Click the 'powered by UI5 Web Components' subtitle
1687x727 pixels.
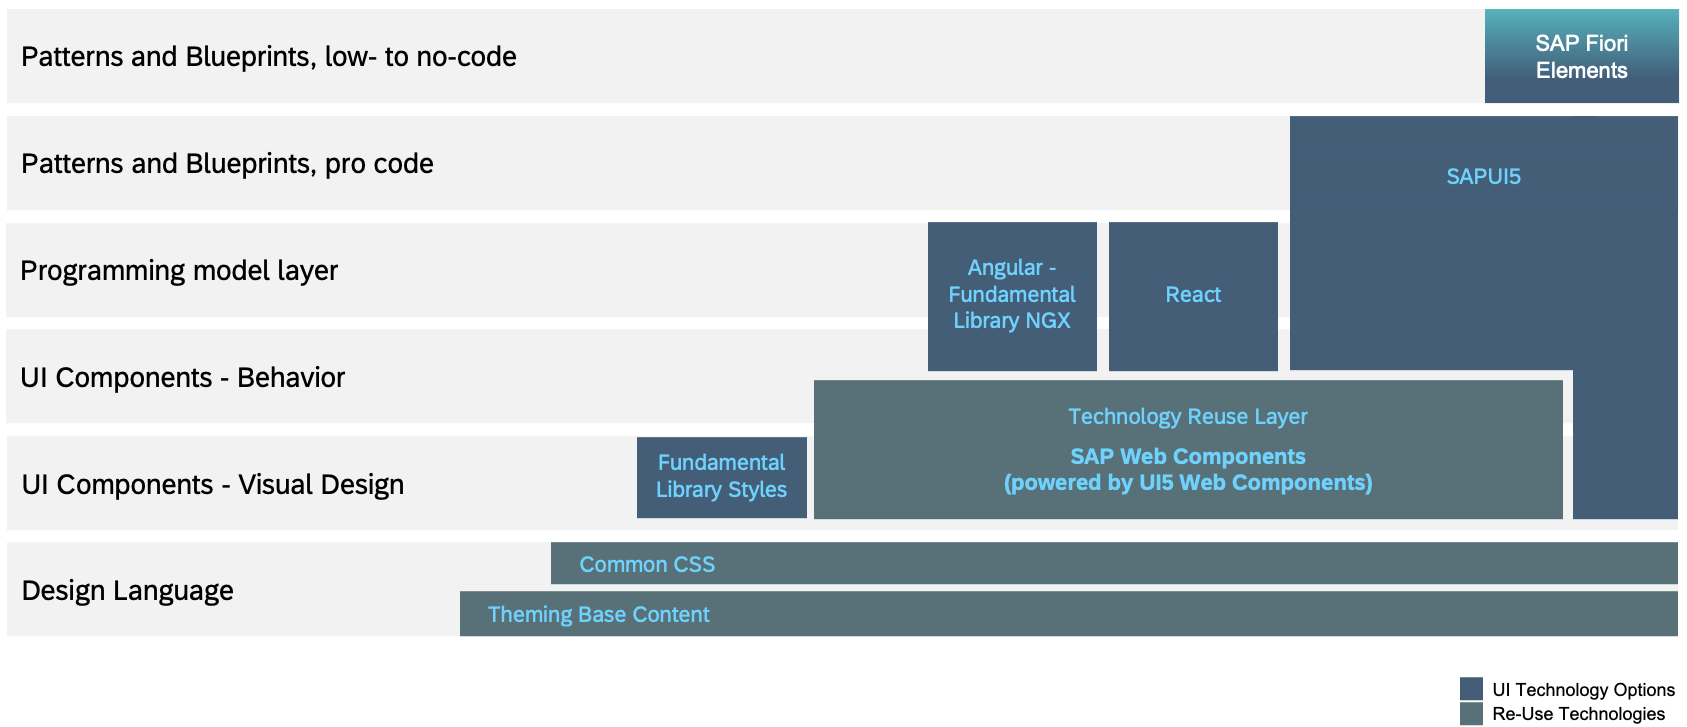(x=1187, y=483)
